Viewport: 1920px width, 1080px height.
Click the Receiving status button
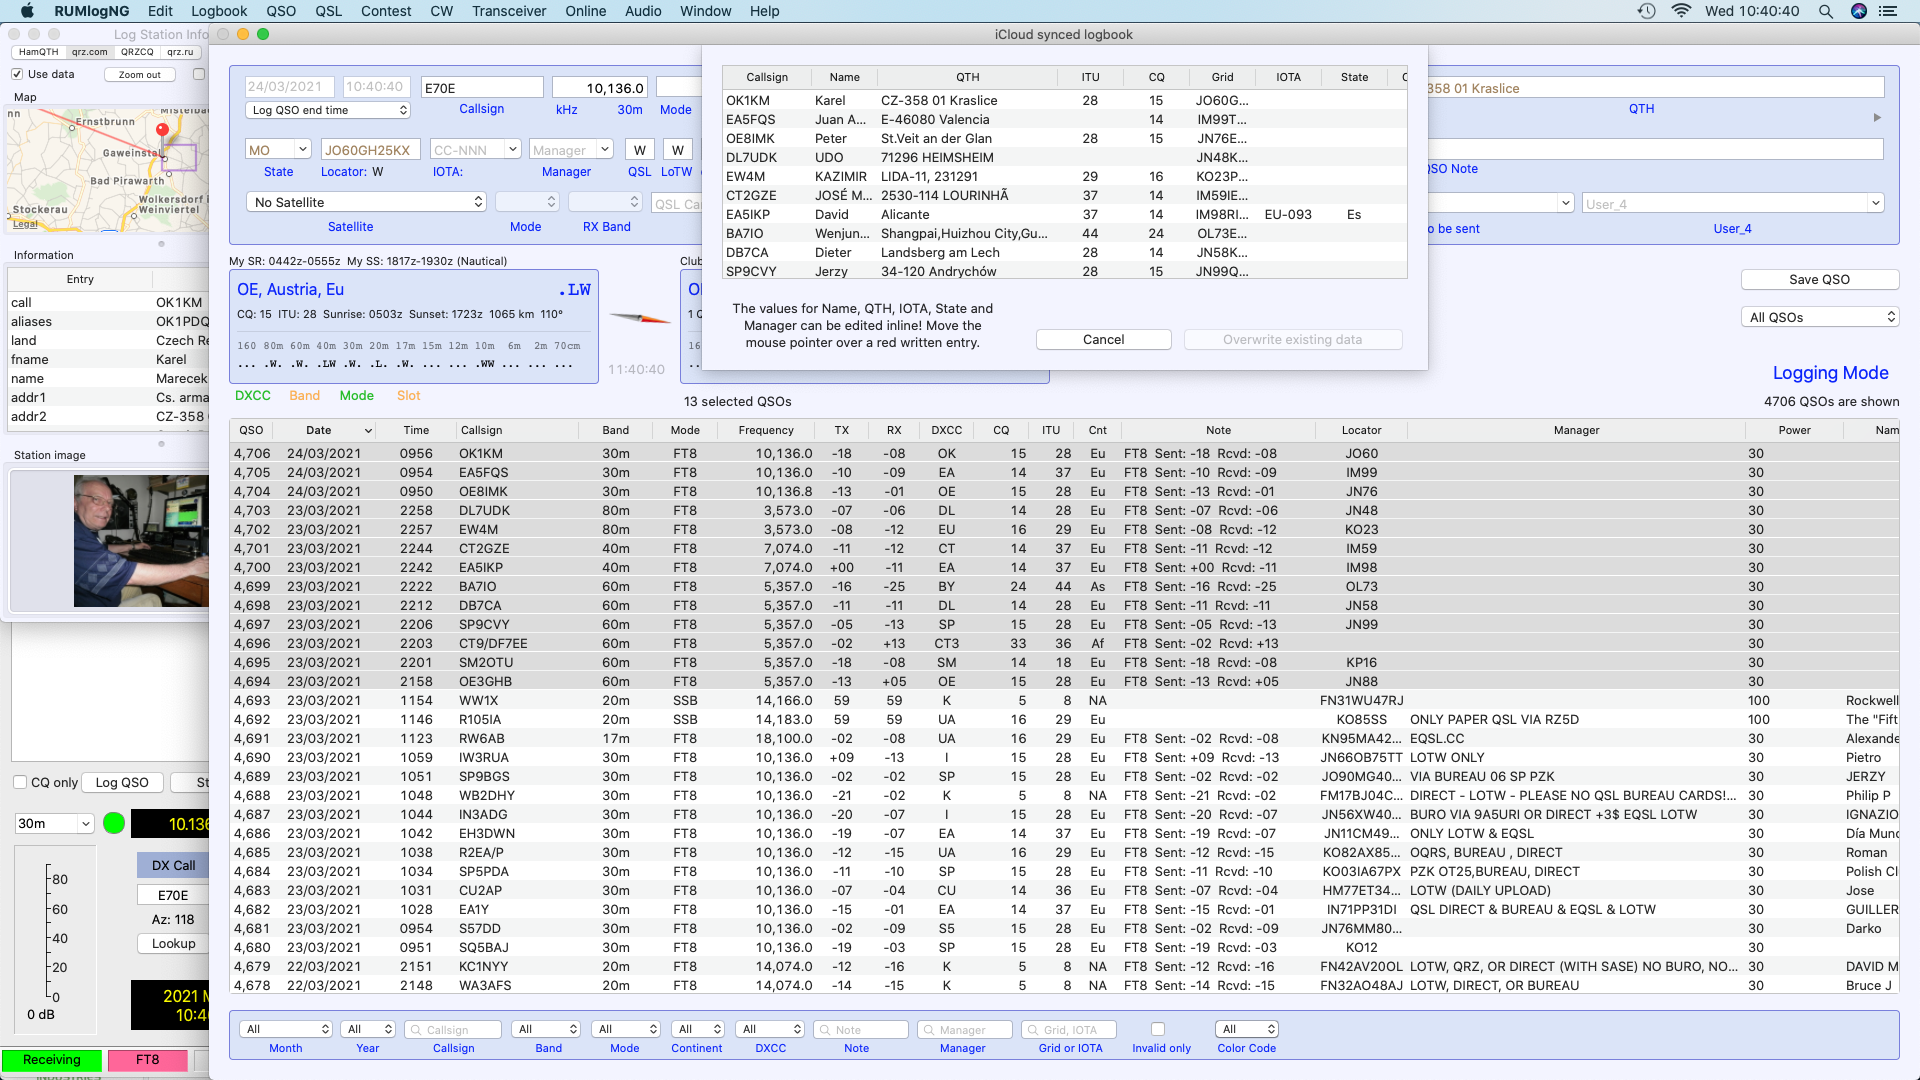51,1060
